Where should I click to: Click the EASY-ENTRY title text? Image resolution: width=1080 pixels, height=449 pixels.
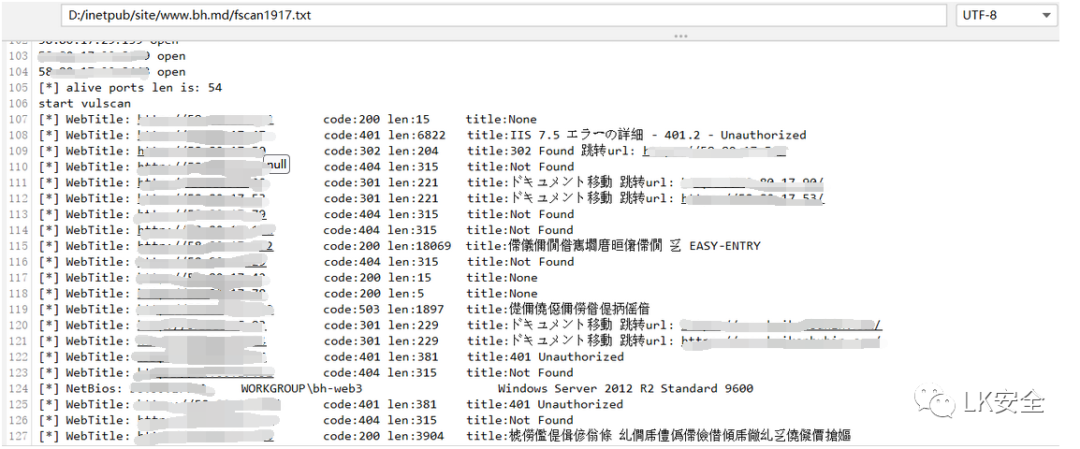(724, 246)
